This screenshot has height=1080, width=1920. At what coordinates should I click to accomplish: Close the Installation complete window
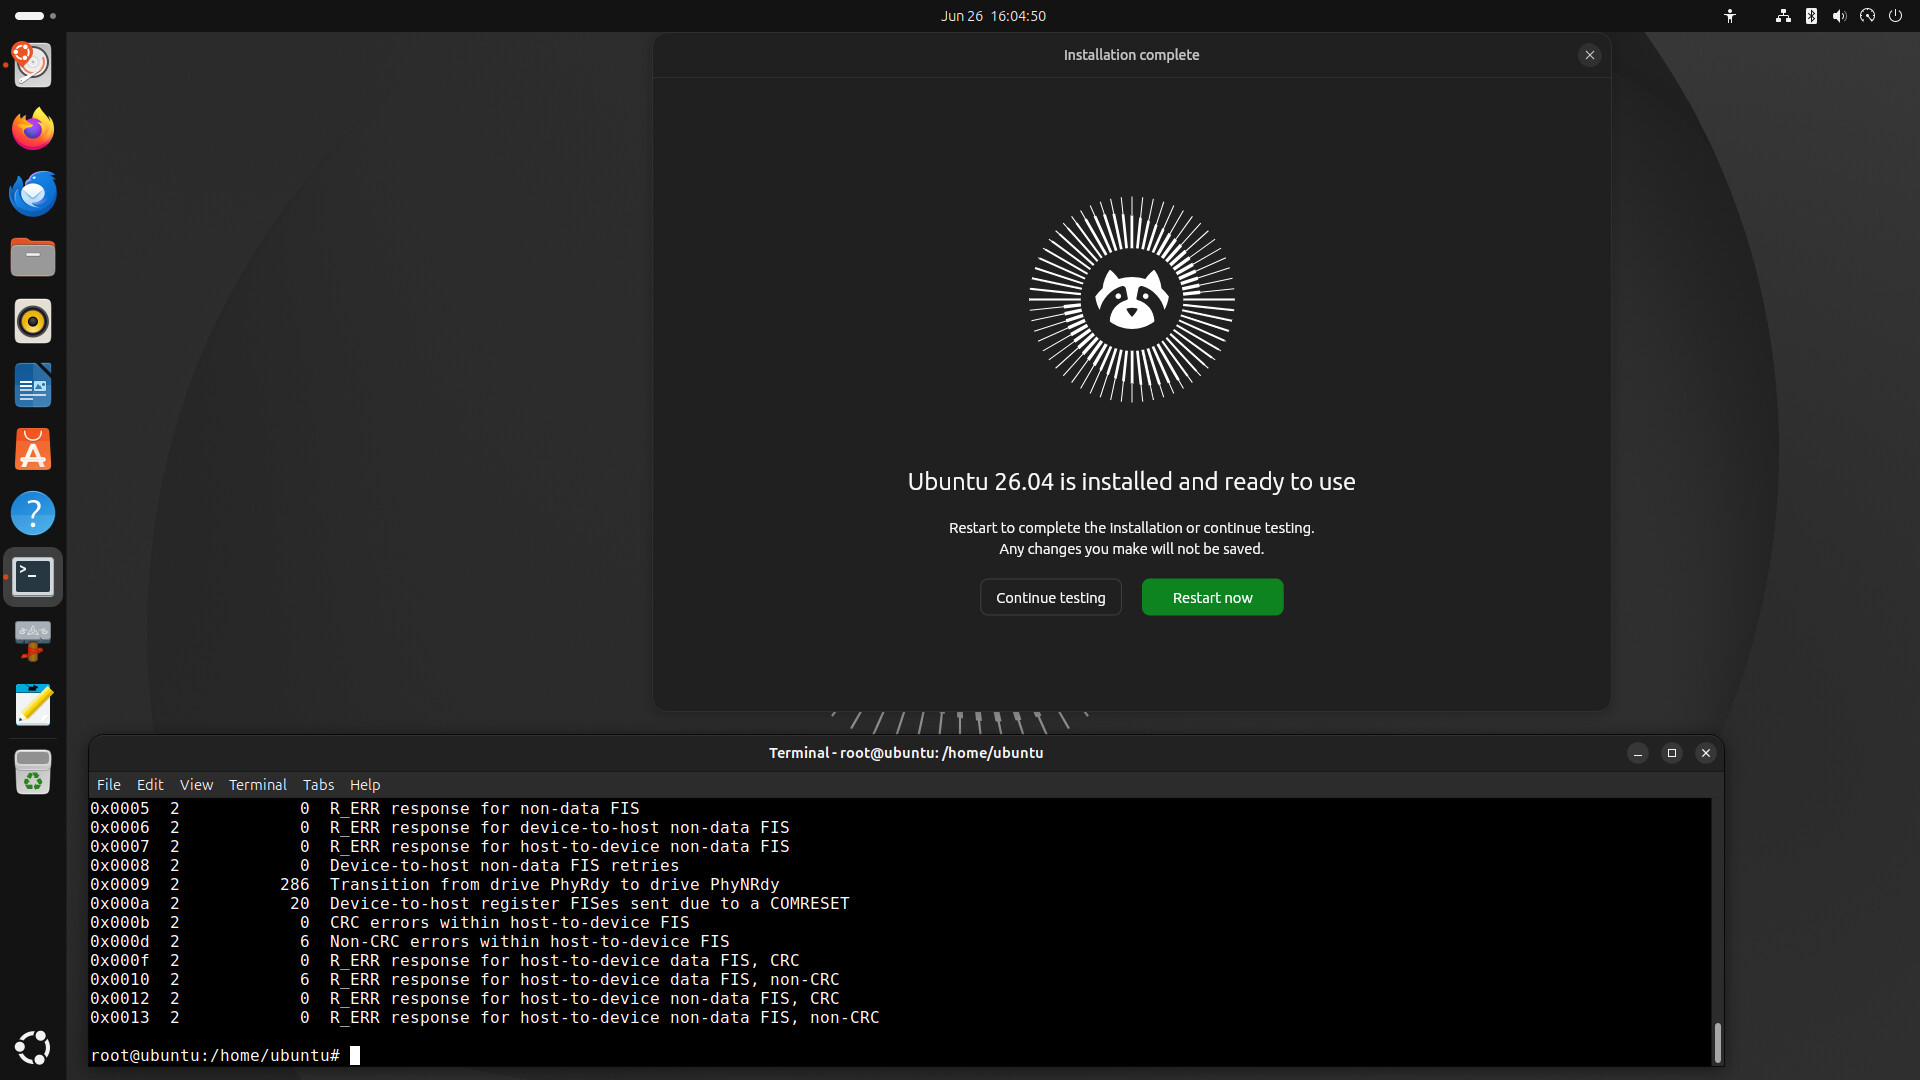pos(1590,55)
